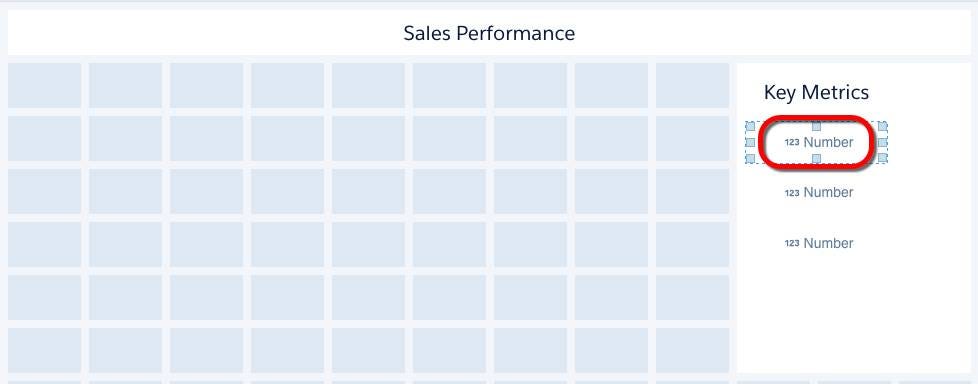Click the top-center resize handle of selected widget
978x384 pixels.
tap(816, 127)
